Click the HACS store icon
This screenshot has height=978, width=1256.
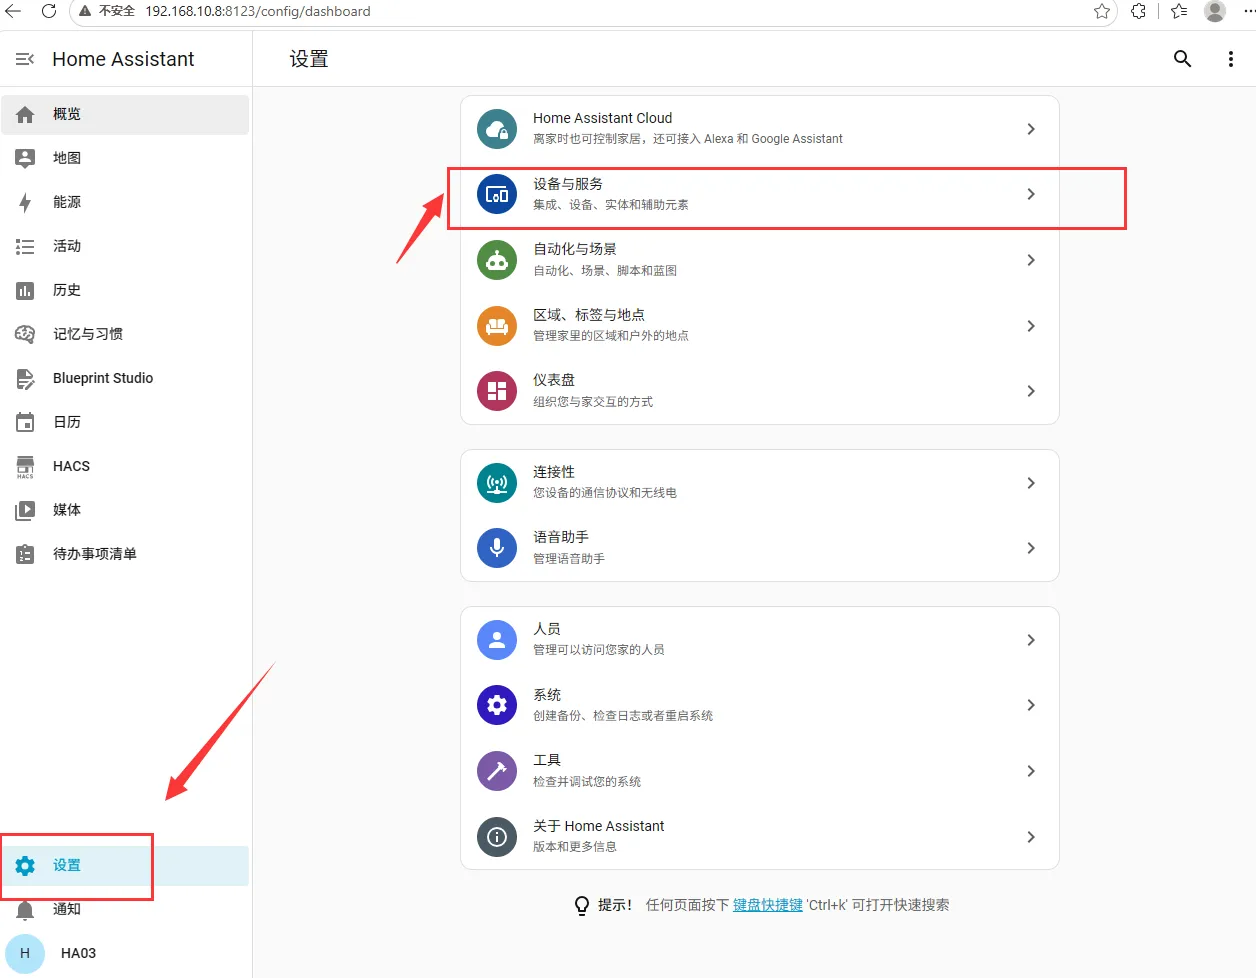click(x=25, y=467)
